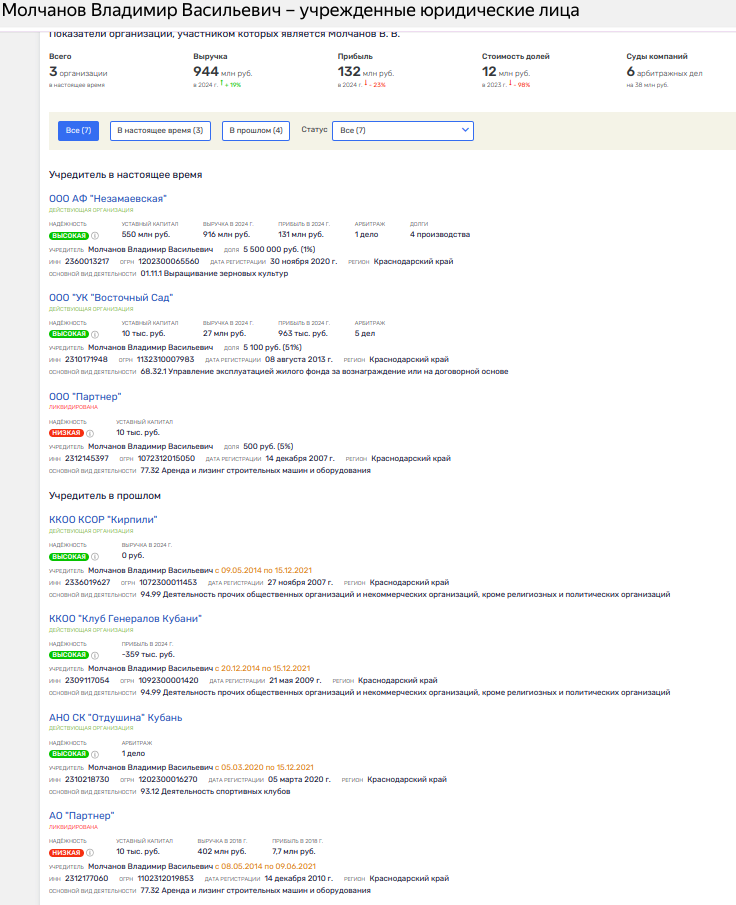The height and width of the screenshot is (905, 736).
Task: Click ИНН 2310218730 value
Action: (x=87, y=780)
